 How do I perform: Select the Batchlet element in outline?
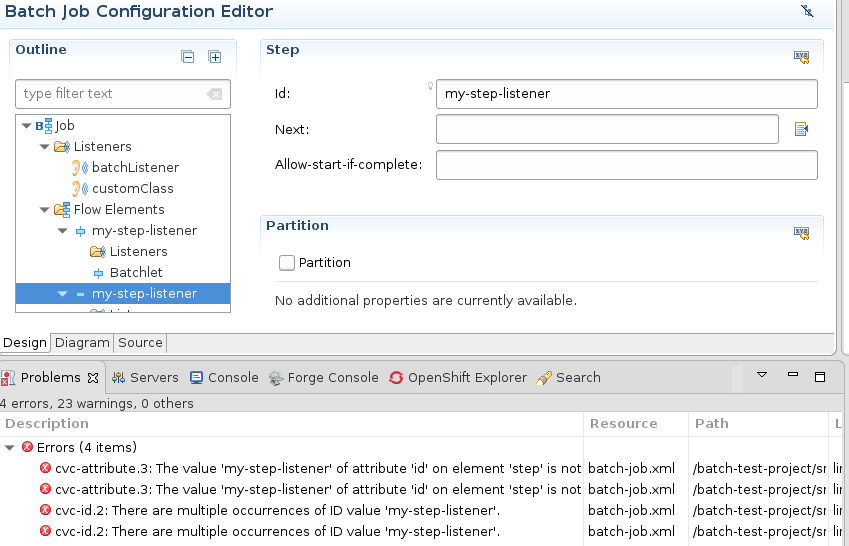pos(136,272)
